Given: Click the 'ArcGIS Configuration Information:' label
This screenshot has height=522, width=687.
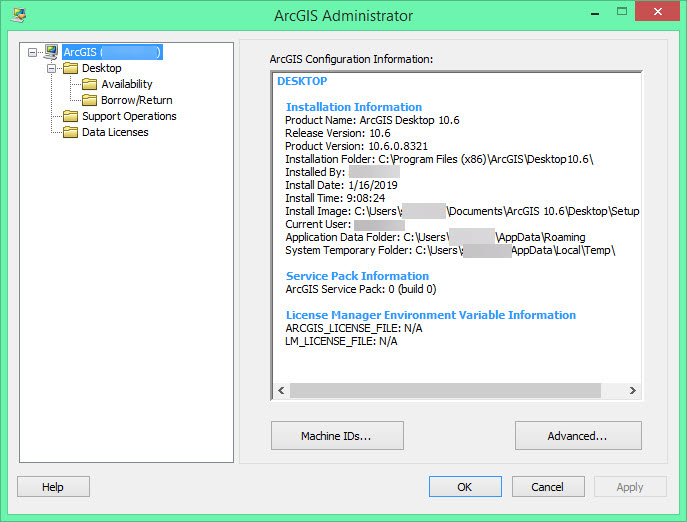Looking at the screenshot, I should (351, 59).
